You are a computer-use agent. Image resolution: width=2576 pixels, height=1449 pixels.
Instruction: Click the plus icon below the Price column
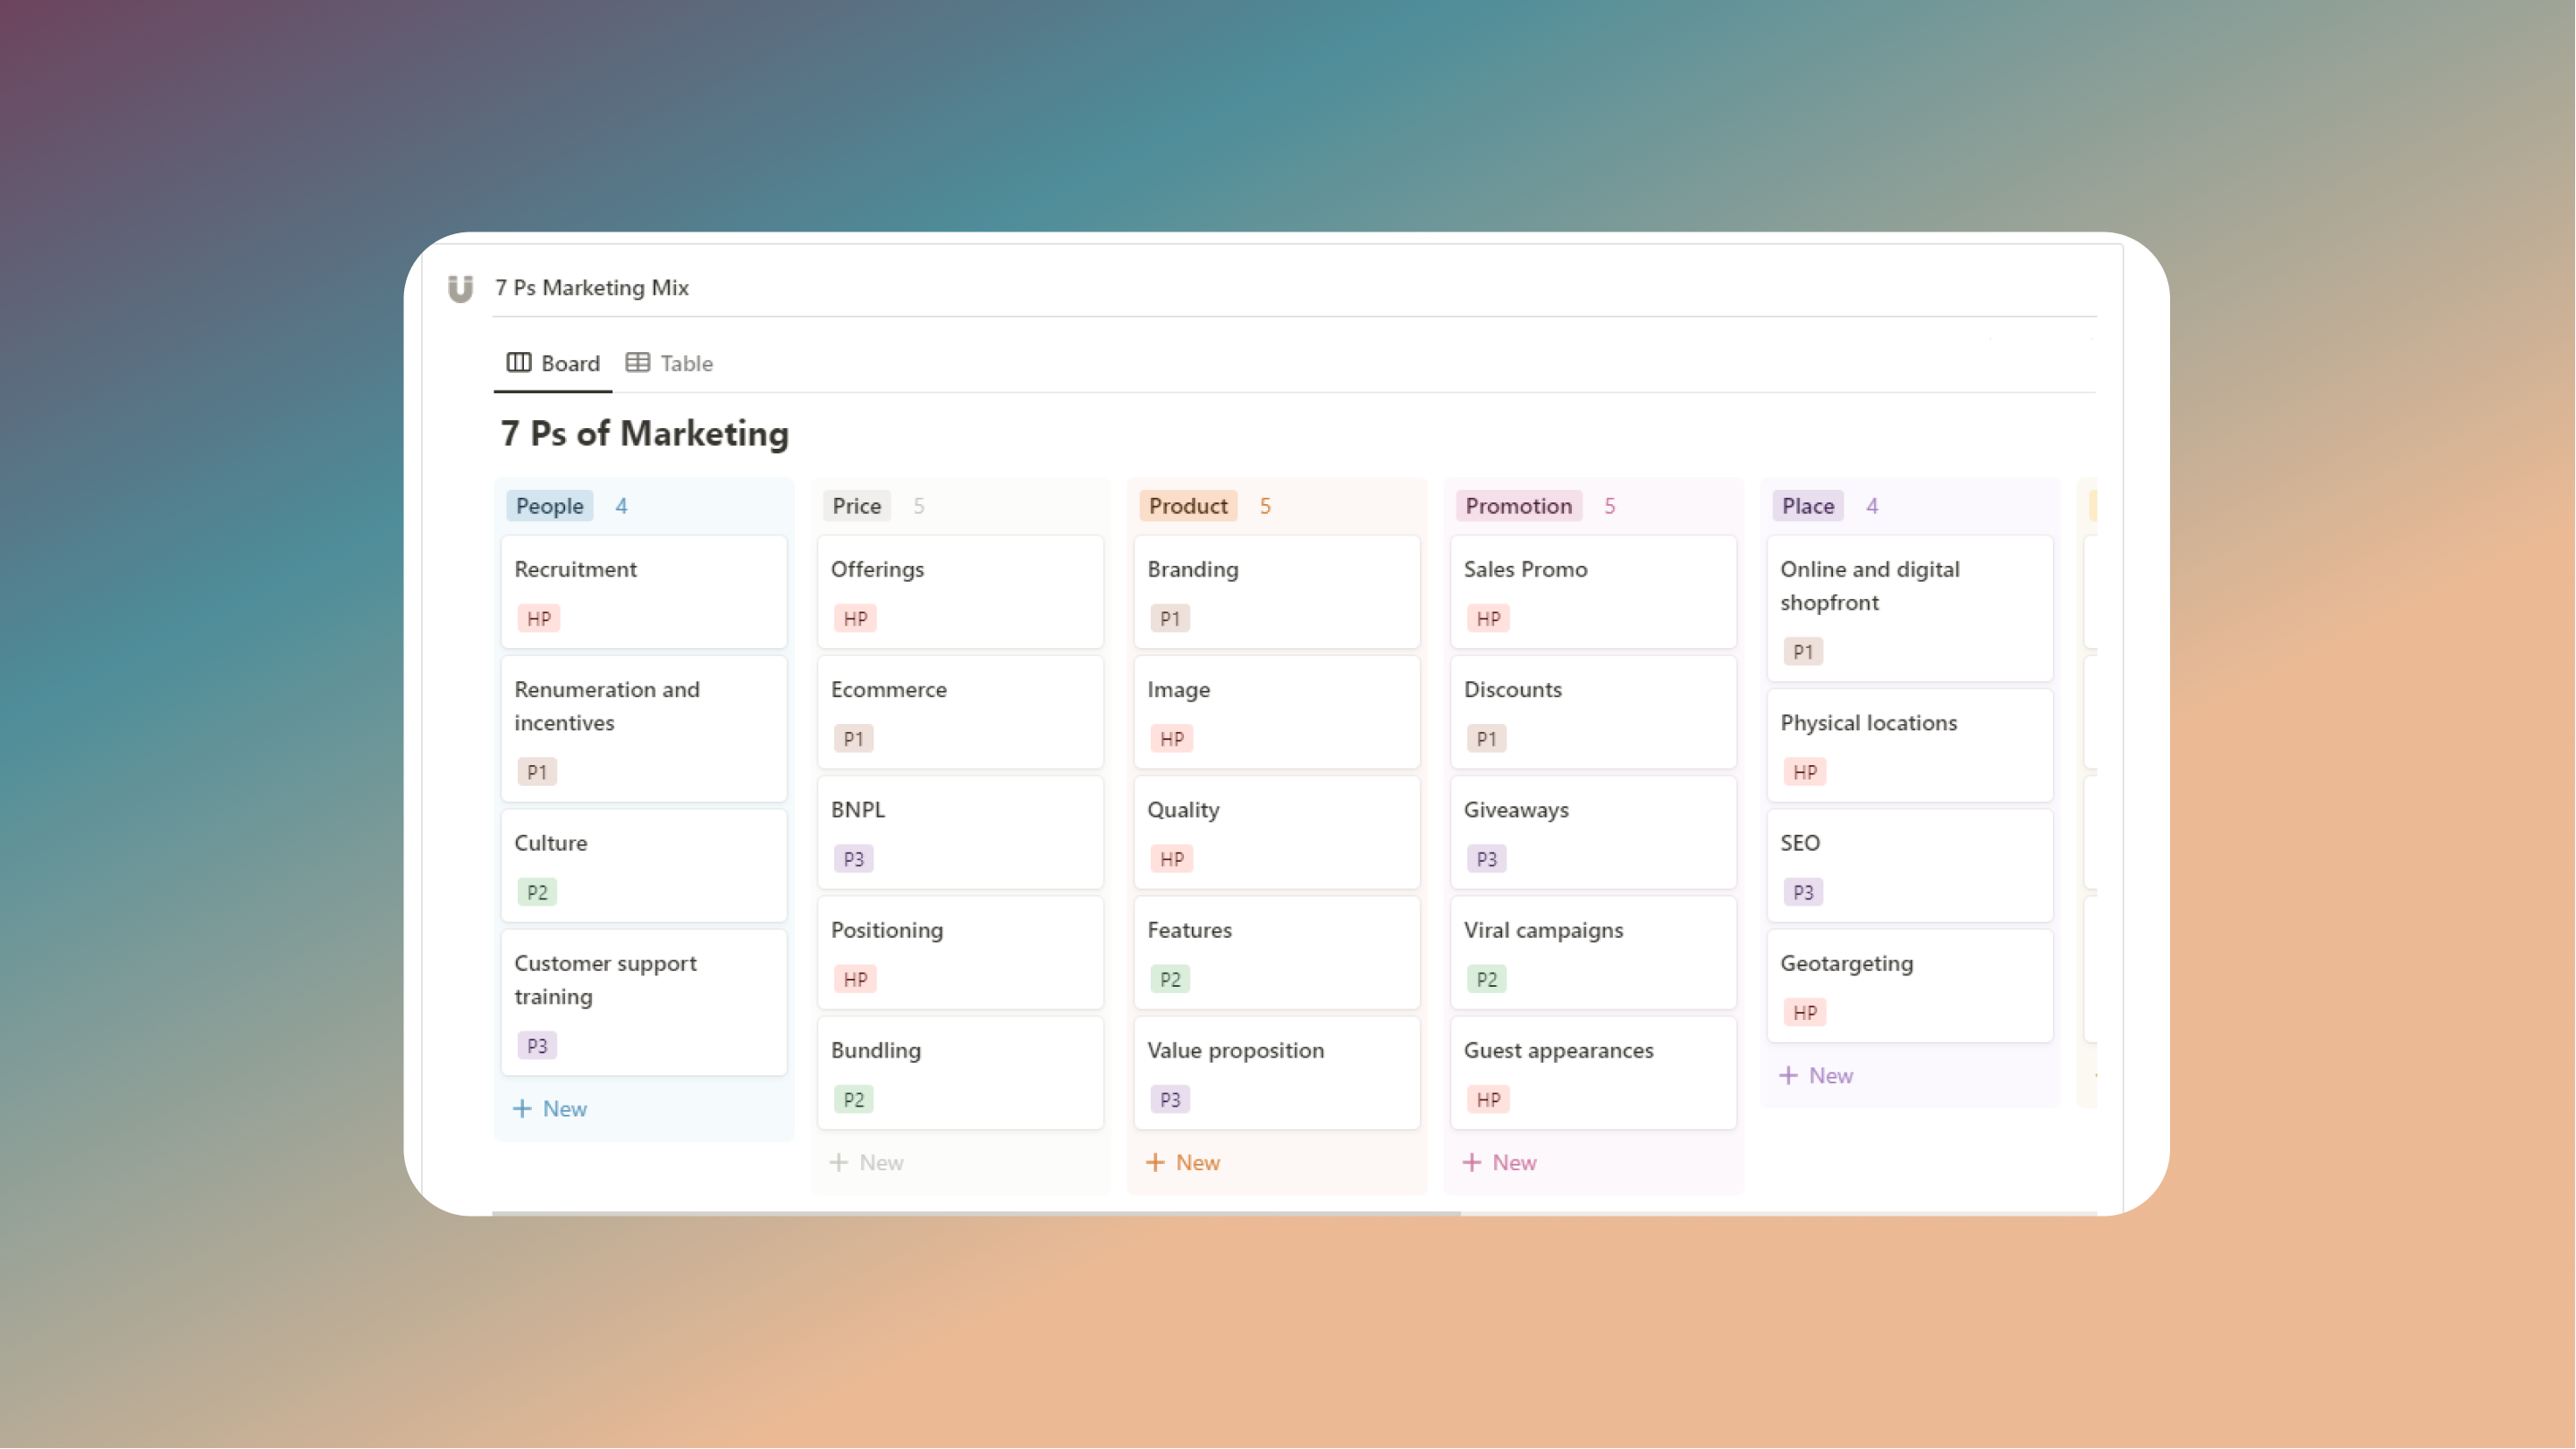point(840,1162)
